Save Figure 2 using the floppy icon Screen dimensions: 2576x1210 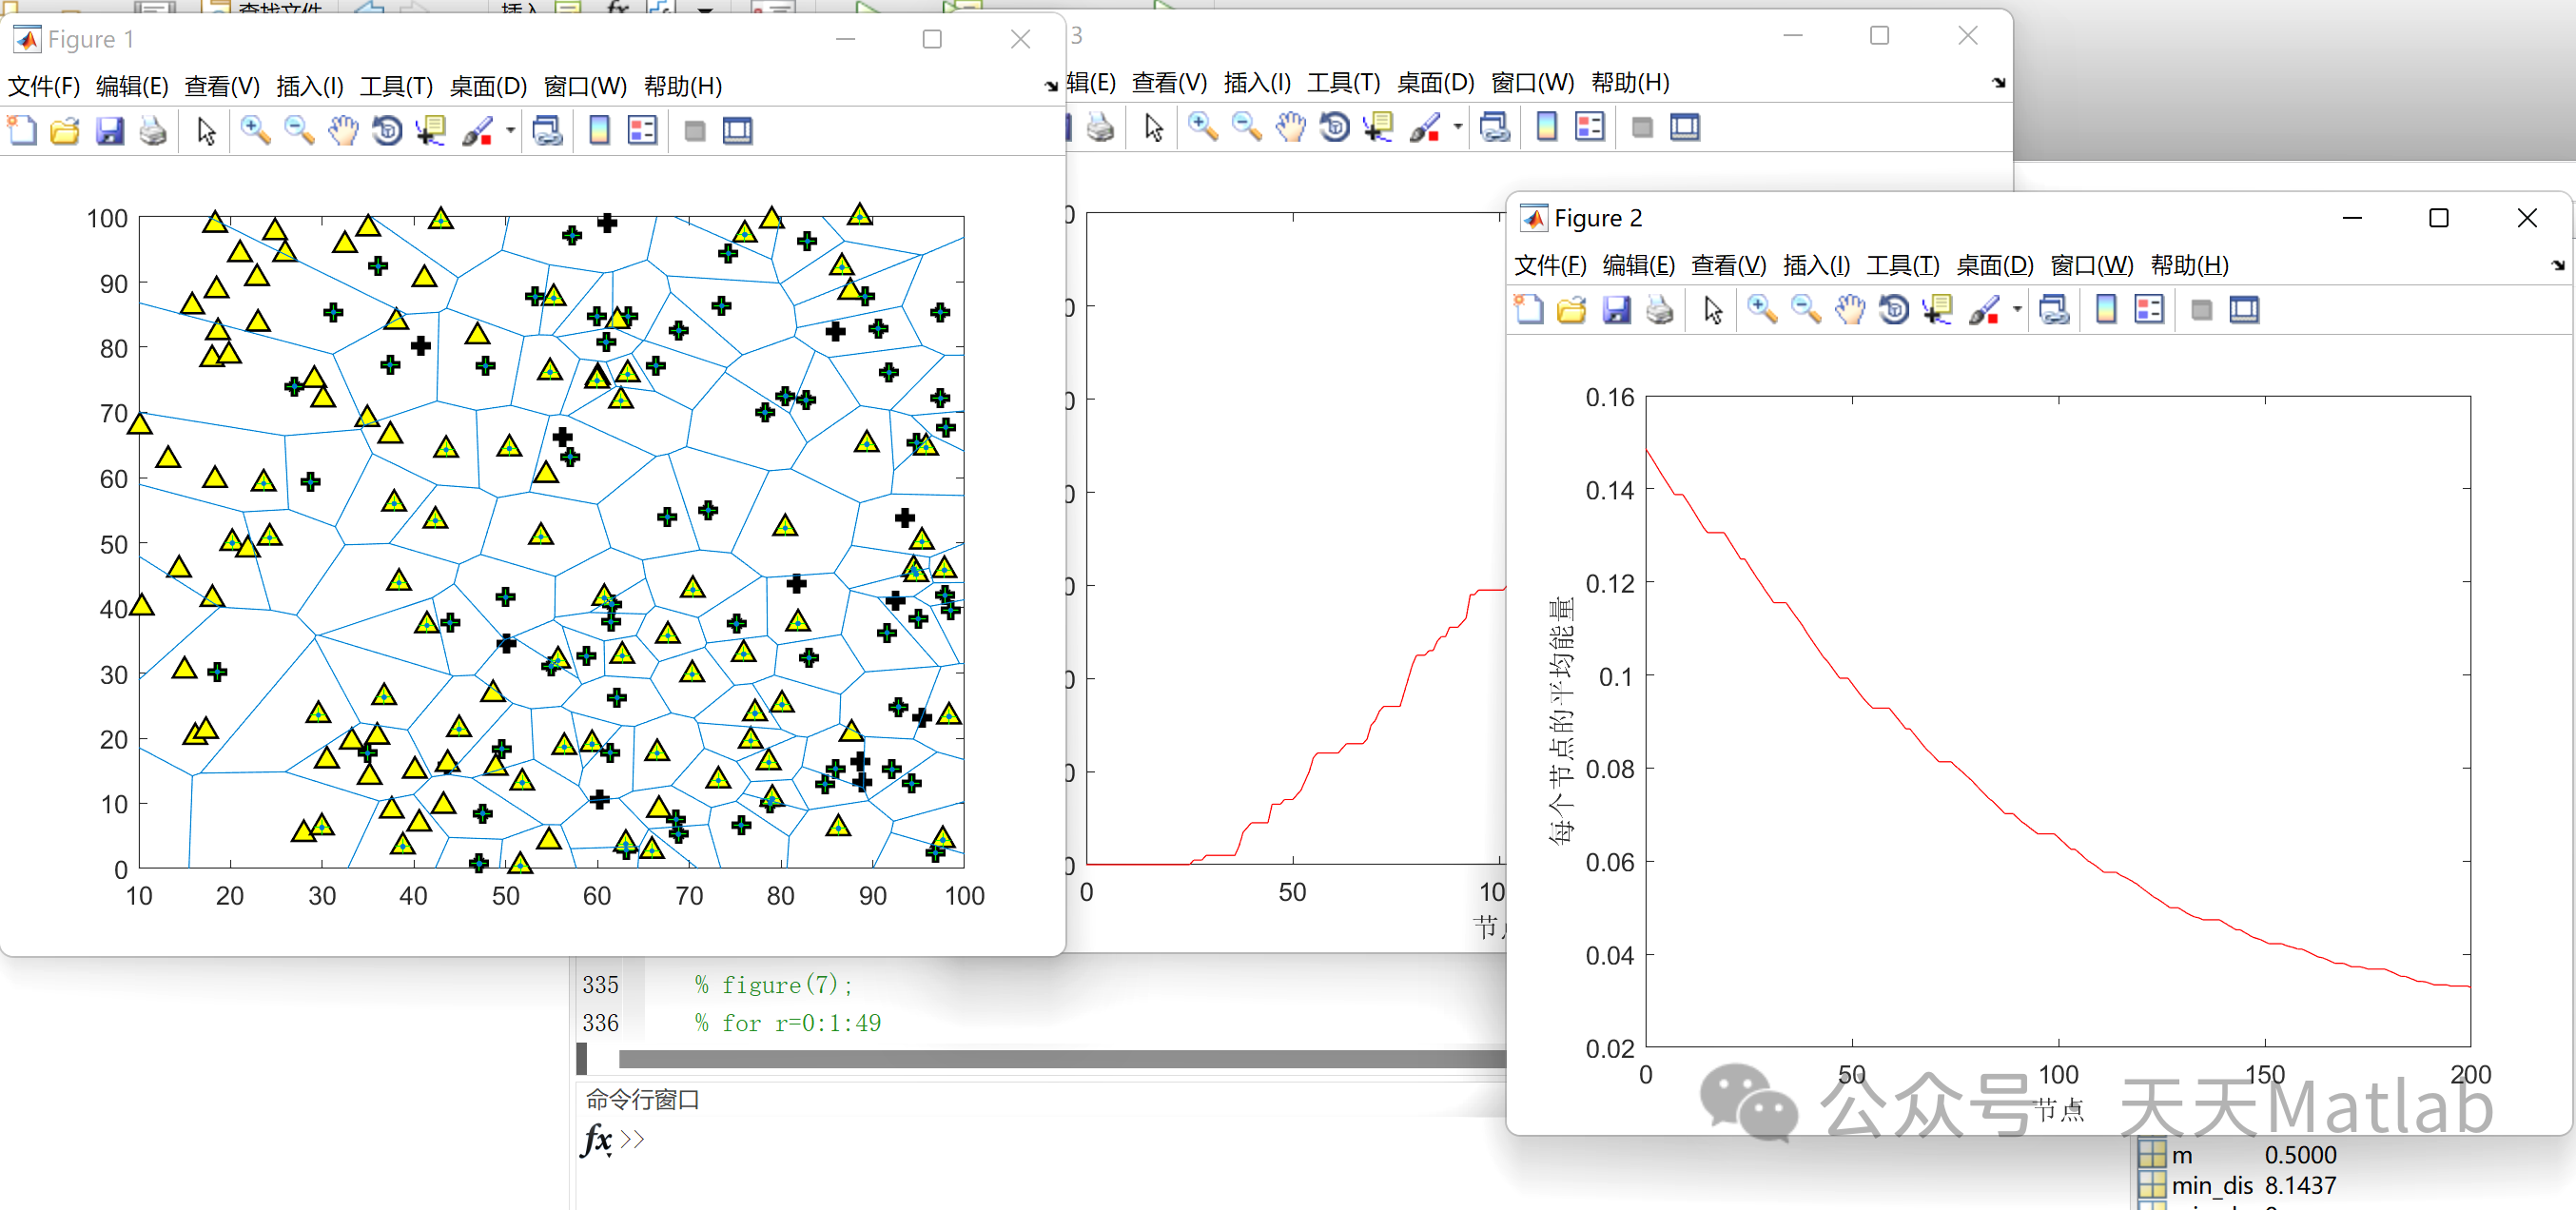tap(1616, 310)
